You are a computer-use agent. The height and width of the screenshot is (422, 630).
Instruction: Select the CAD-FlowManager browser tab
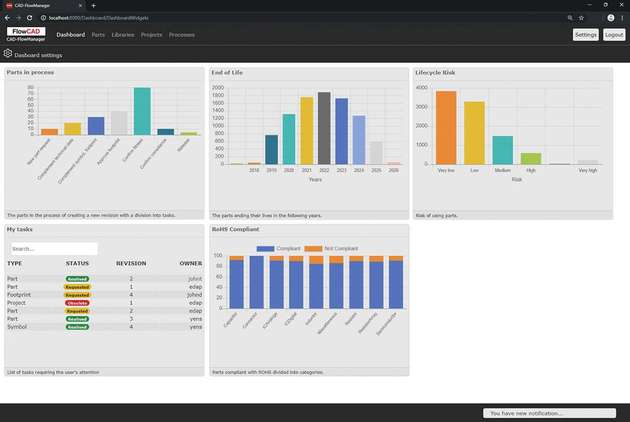[x=43, y=6]
